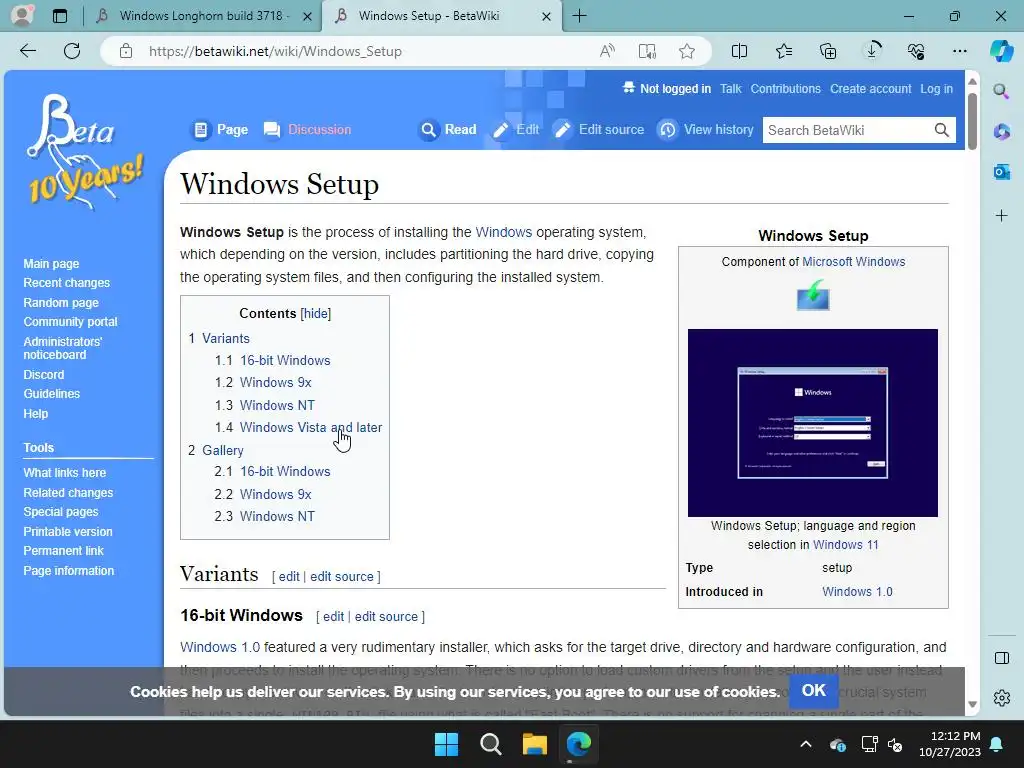Click in the Search BetaWiki field
This screenshot has width=1024, height=768.
pyautogui.click(x=848, y=130)
